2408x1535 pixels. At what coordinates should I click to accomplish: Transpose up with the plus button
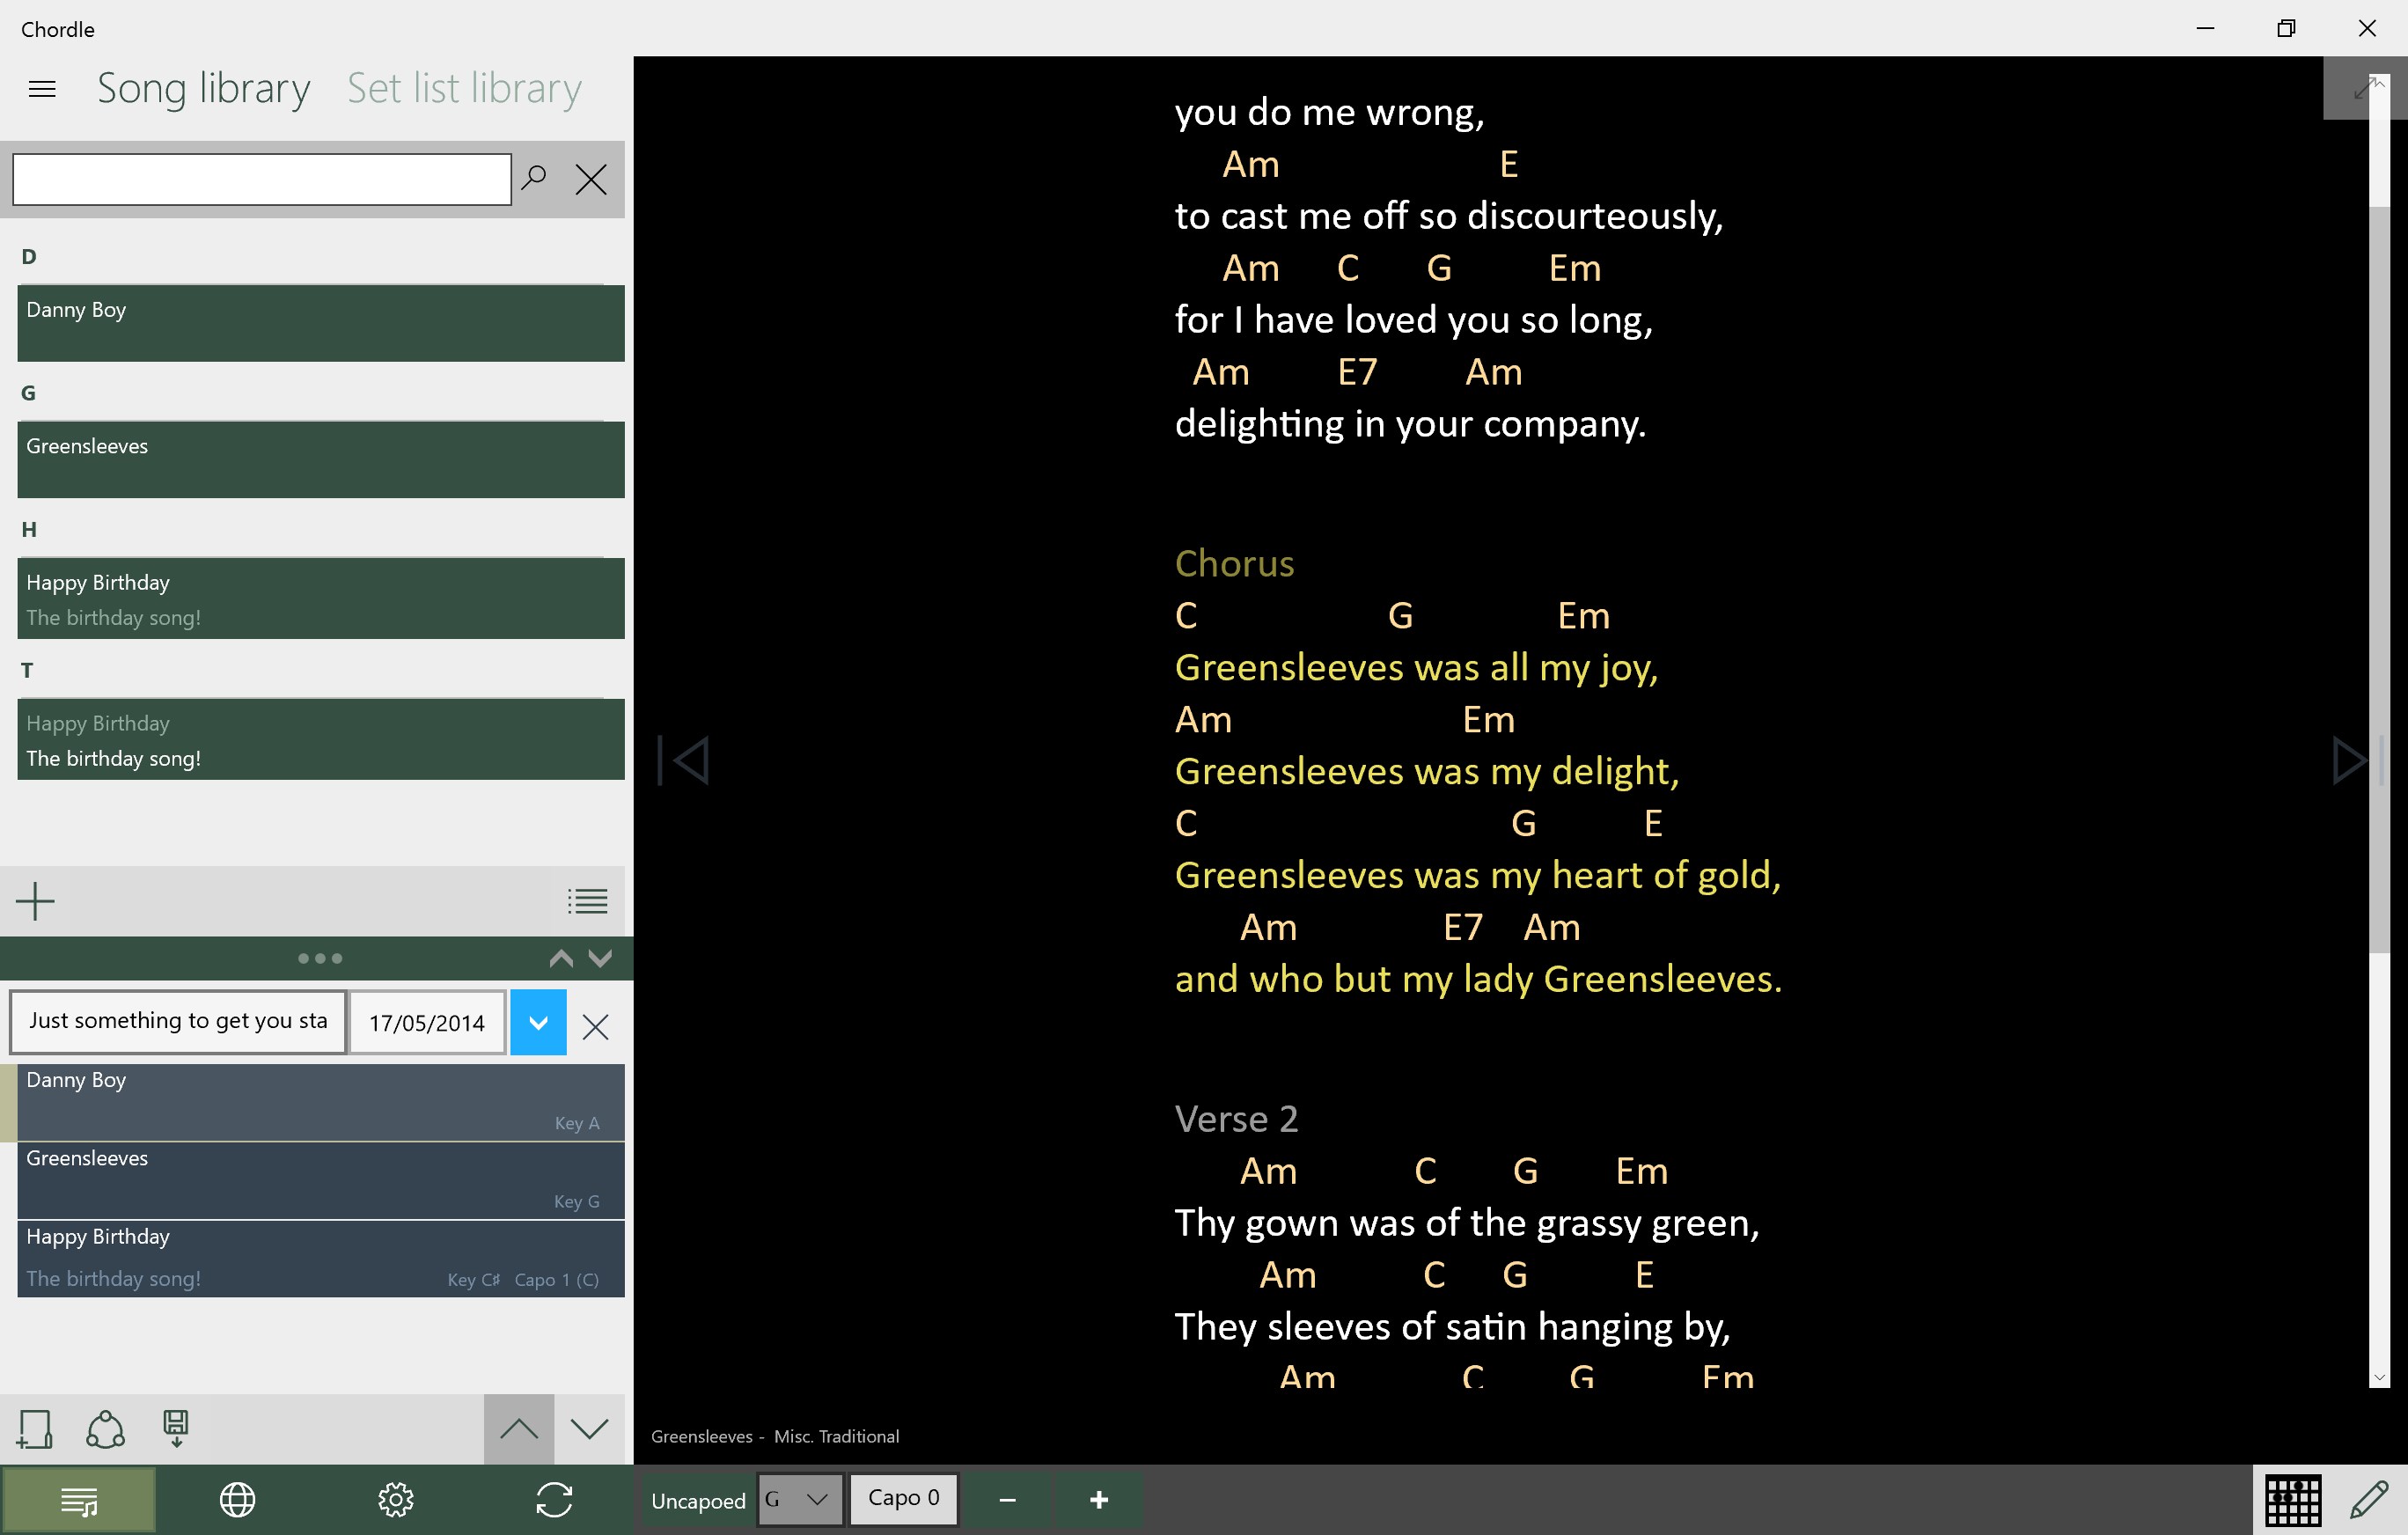click(1098, 1499)
